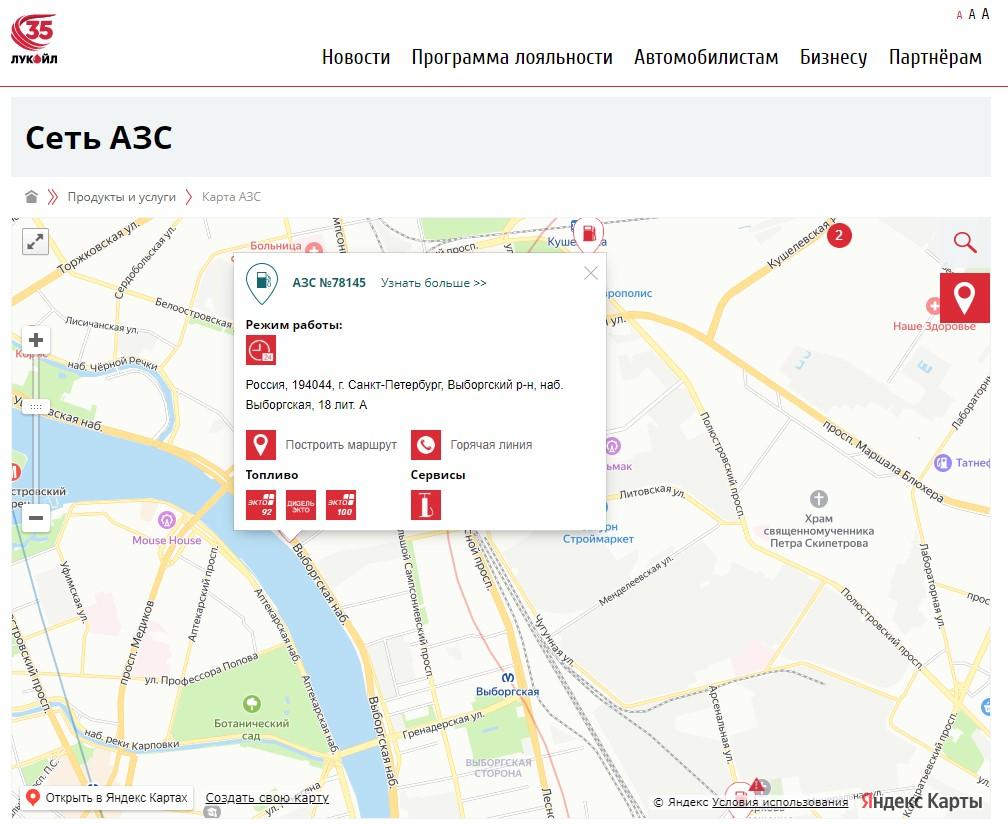
Task: Click the Построить маршрут text link
Action: coord(341,445)
